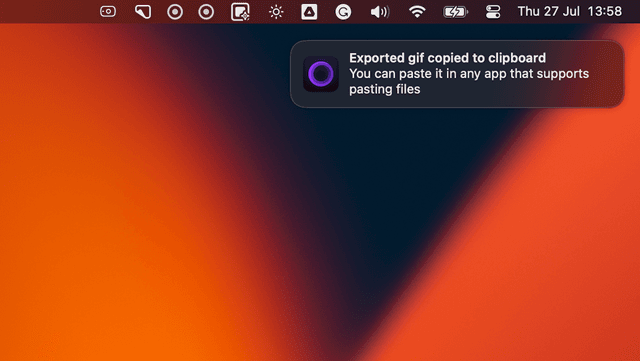The height and width of the screenshot is (361, 640).
Task: Click the 13:58 clock time
Action: (604, 11)
